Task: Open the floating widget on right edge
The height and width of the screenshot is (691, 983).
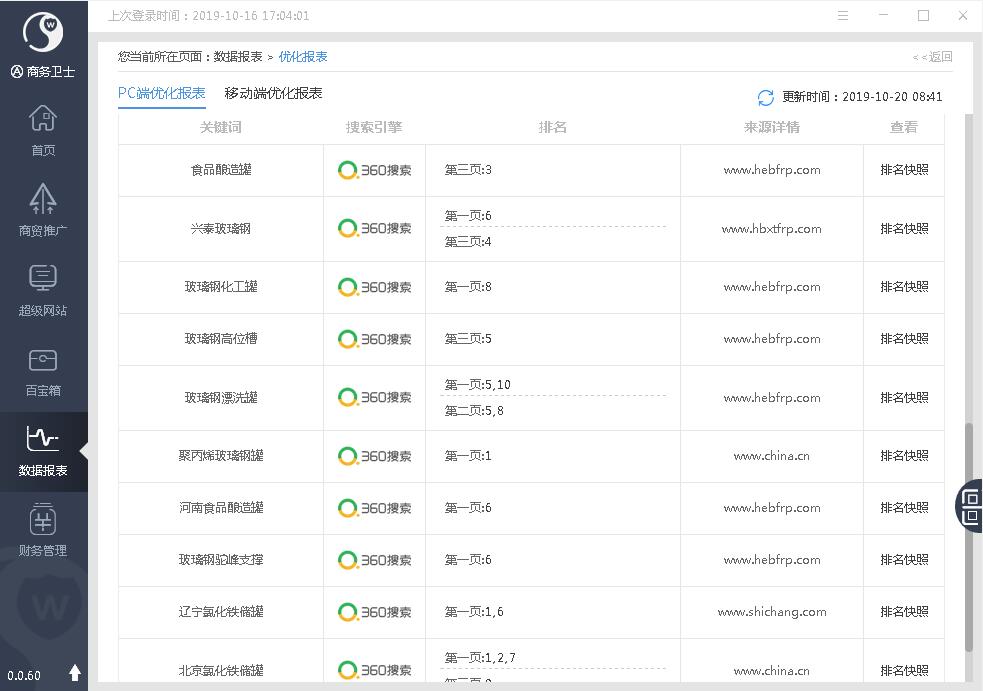Action: [970, 505]
